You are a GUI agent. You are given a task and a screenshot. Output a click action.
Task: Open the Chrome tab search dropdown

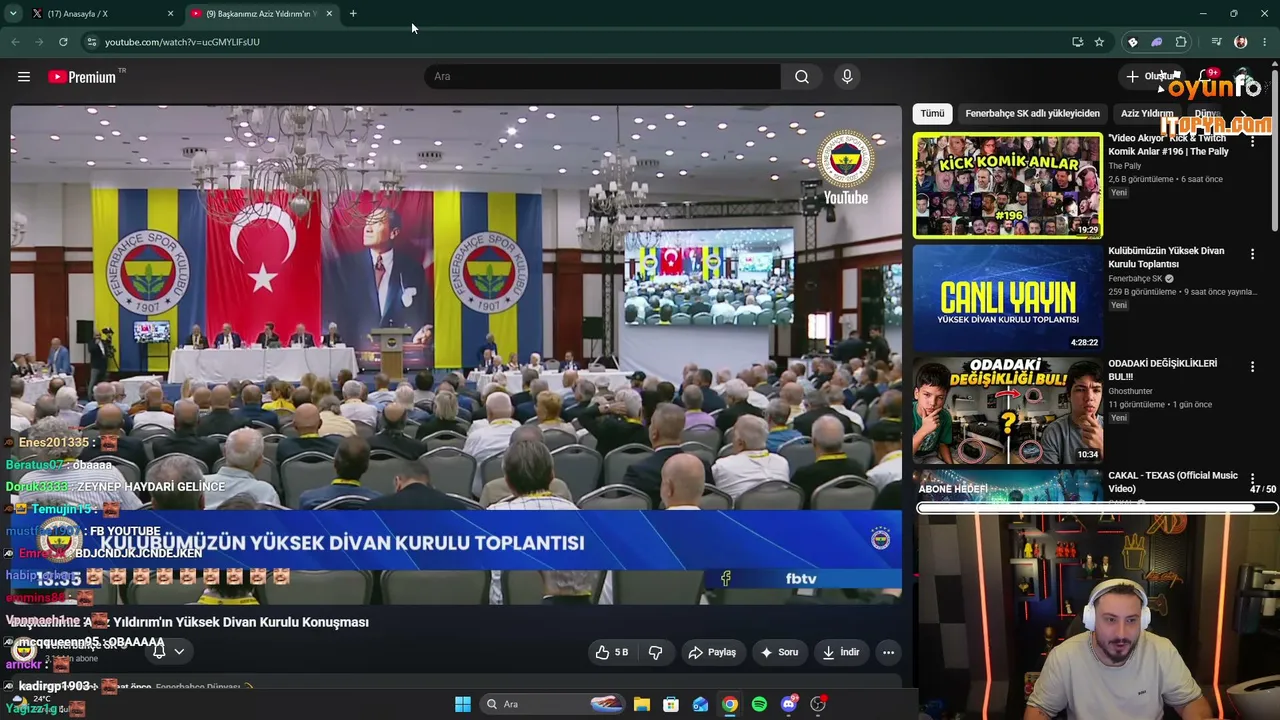tap(14, 14)
